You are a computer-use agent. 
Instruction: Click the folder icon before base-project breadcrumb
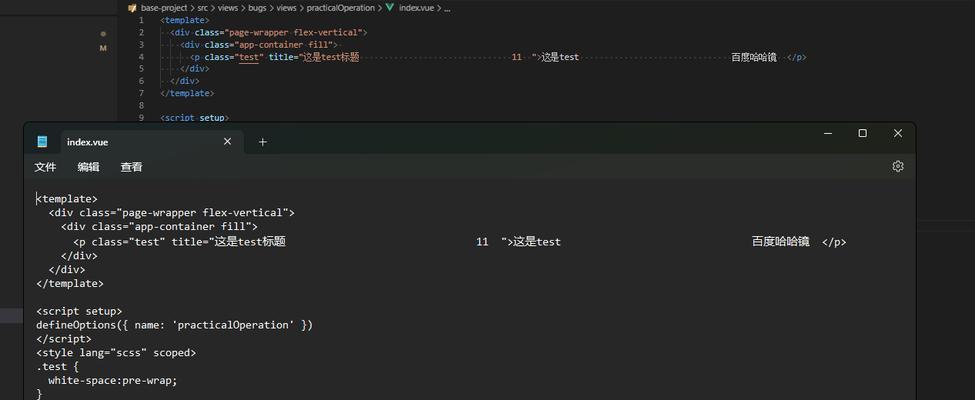click(132, 8)
